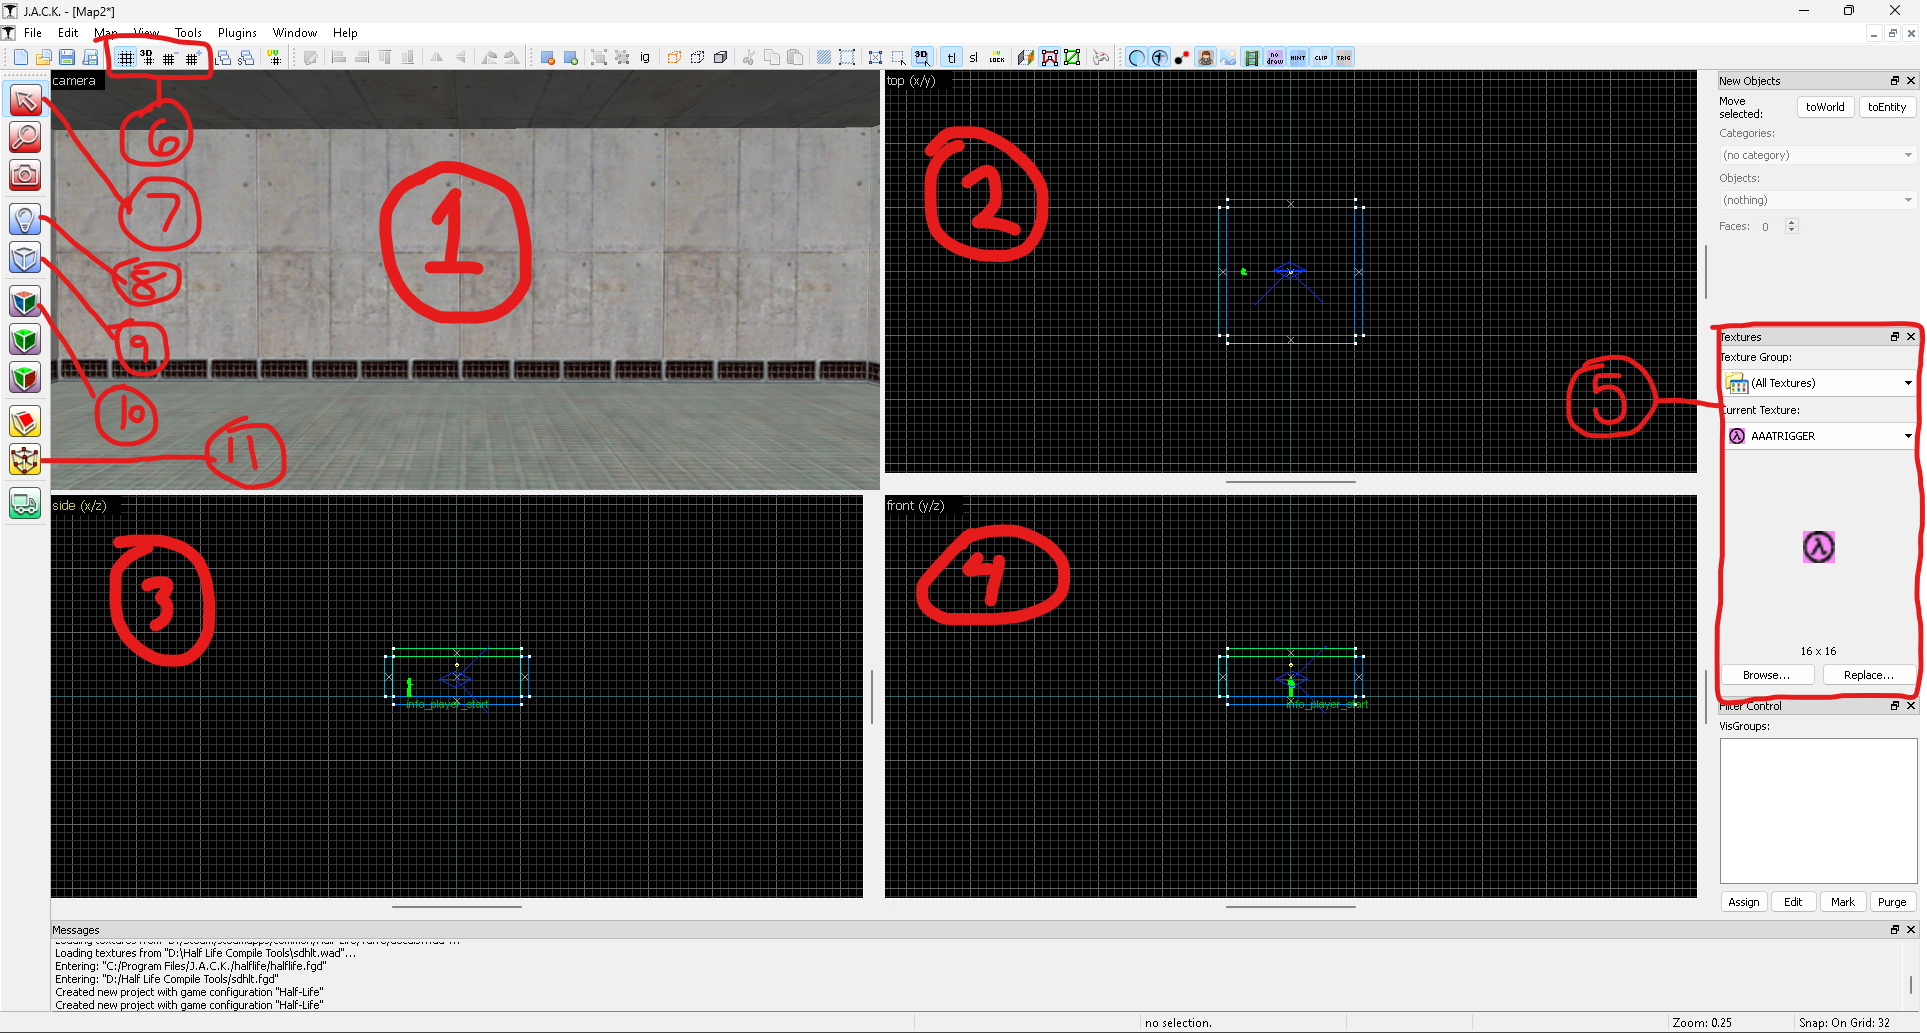Click the Browse... textures button
This screenshot has height=1033, width=1927.
tap(1767, 675)
